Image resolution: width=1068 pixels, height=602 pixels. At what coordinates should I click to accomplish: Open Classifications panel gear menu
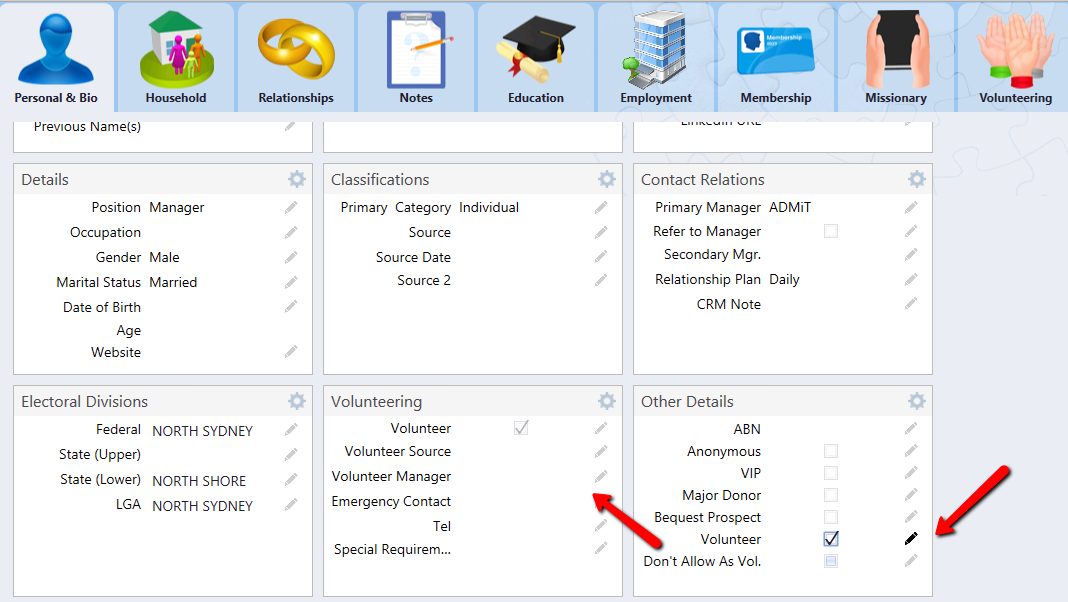point(607,179)
